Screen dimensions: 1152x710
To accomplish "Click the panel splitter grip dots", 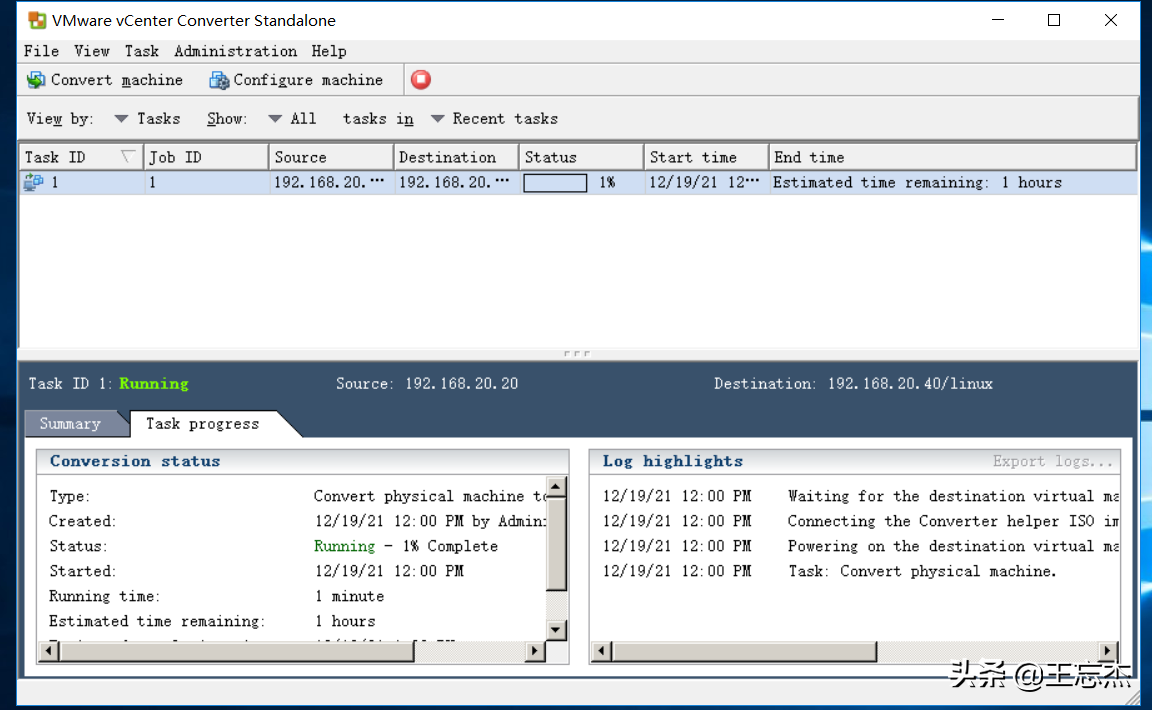I will point(577,354).
